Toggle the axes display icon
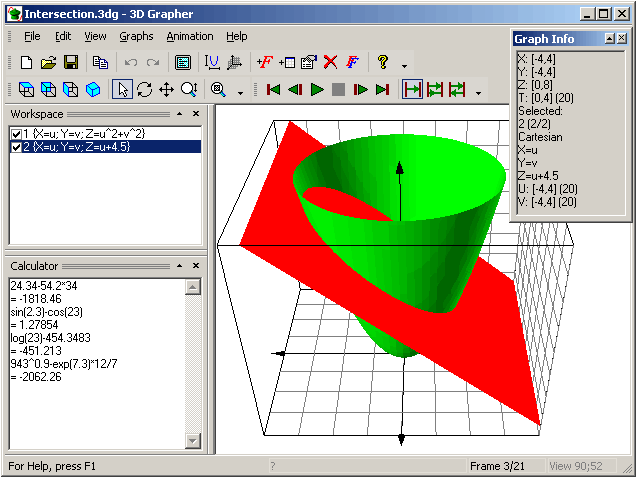Image resolution: width=637 pixels, height=478 pixels. [212, 63]
